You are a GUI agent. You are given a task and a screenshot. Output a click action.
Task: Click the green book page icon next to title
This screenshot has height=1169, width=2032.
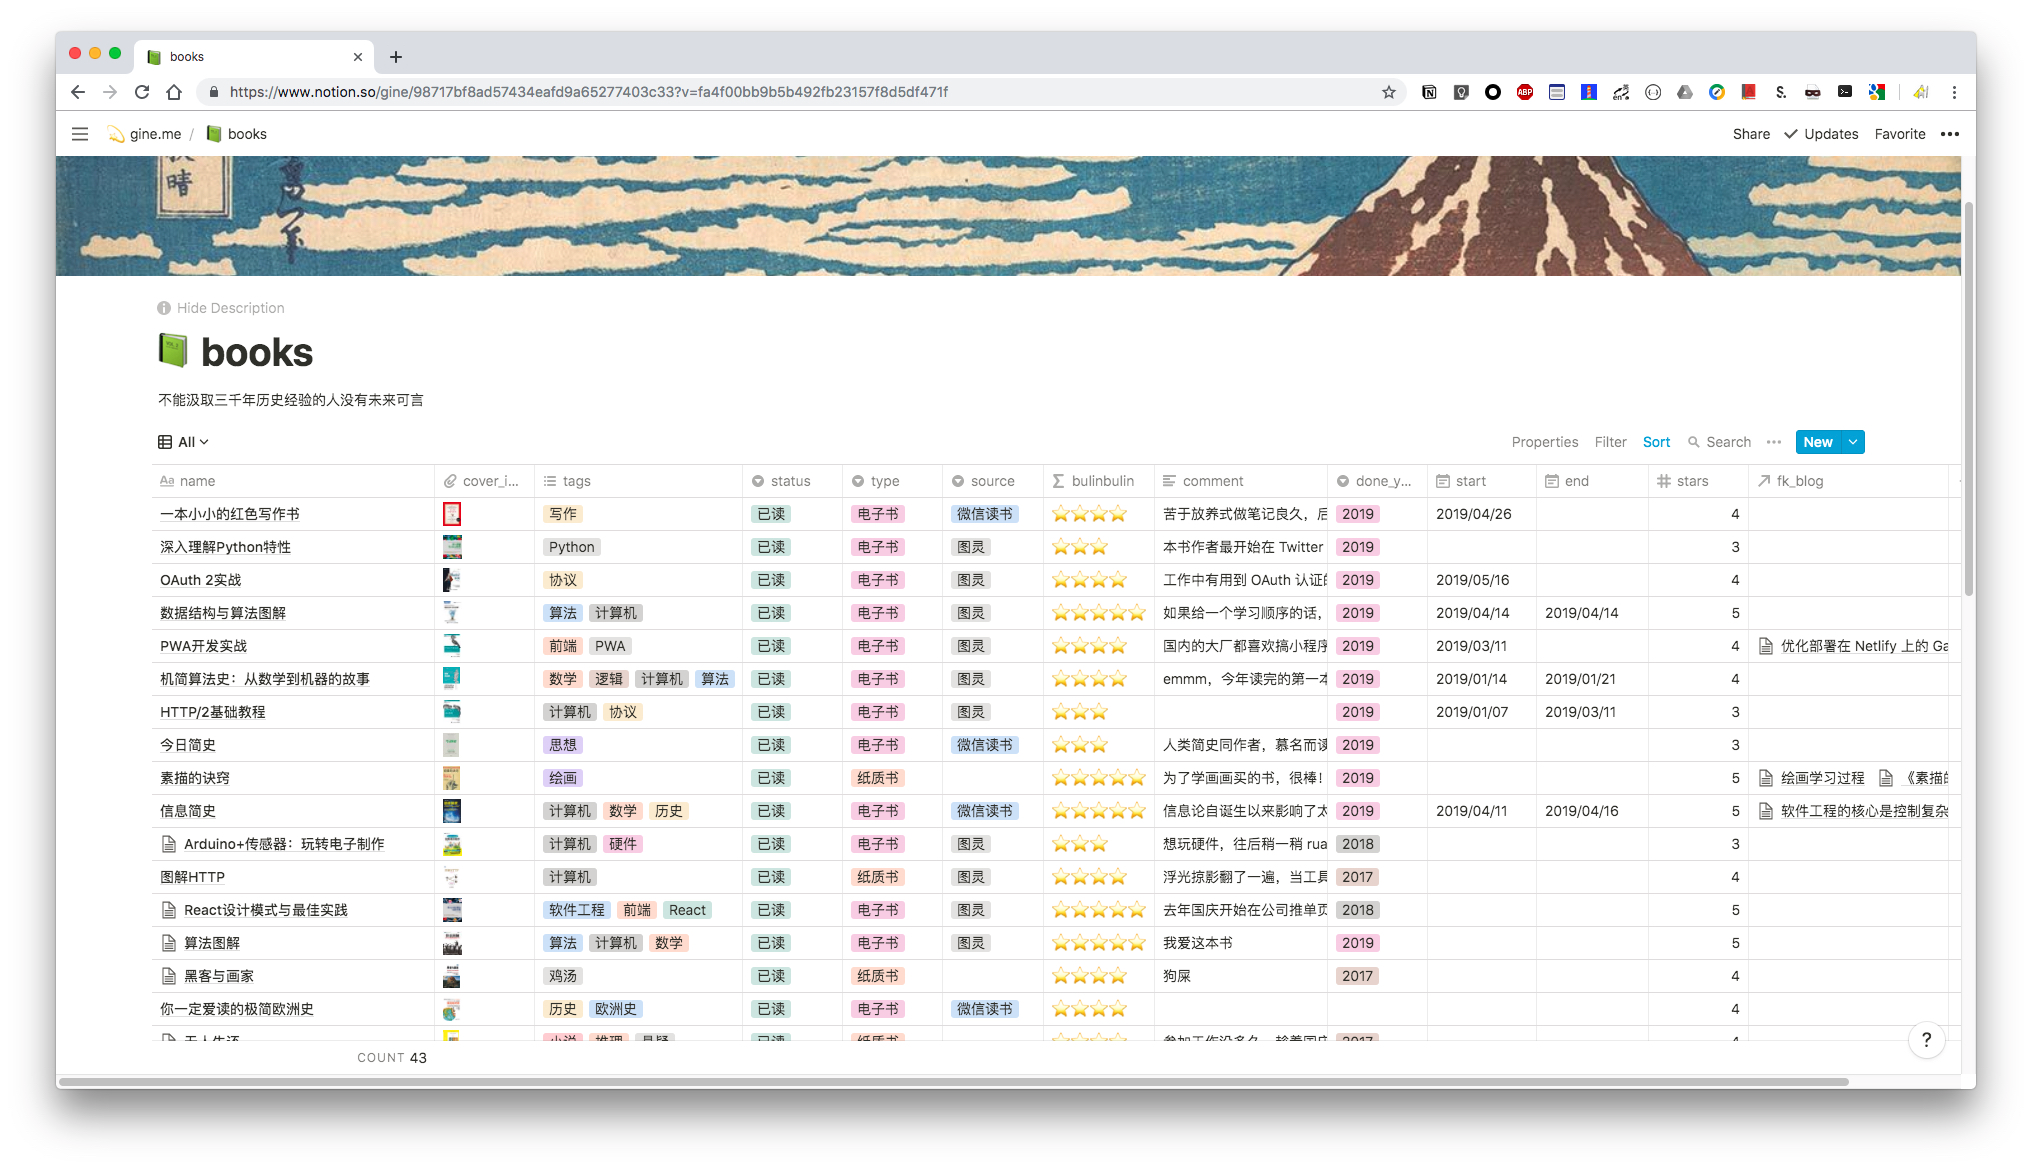(173, 350)
